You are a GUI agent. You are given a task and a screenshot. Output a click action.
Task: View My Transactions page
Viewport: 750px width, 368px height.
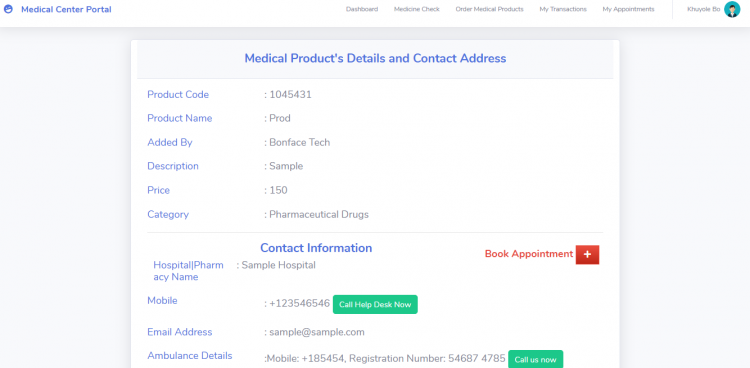pyautogui.click(x=563, y=9)
